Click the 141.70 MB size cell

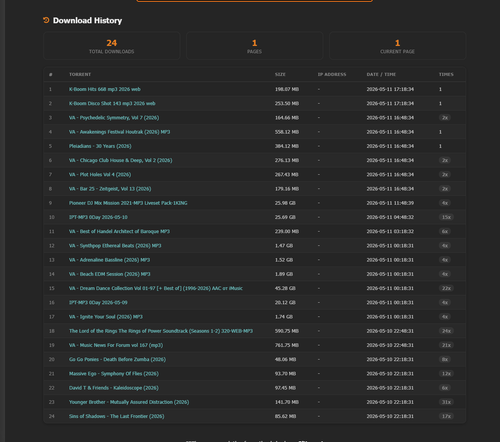(287, 402)
